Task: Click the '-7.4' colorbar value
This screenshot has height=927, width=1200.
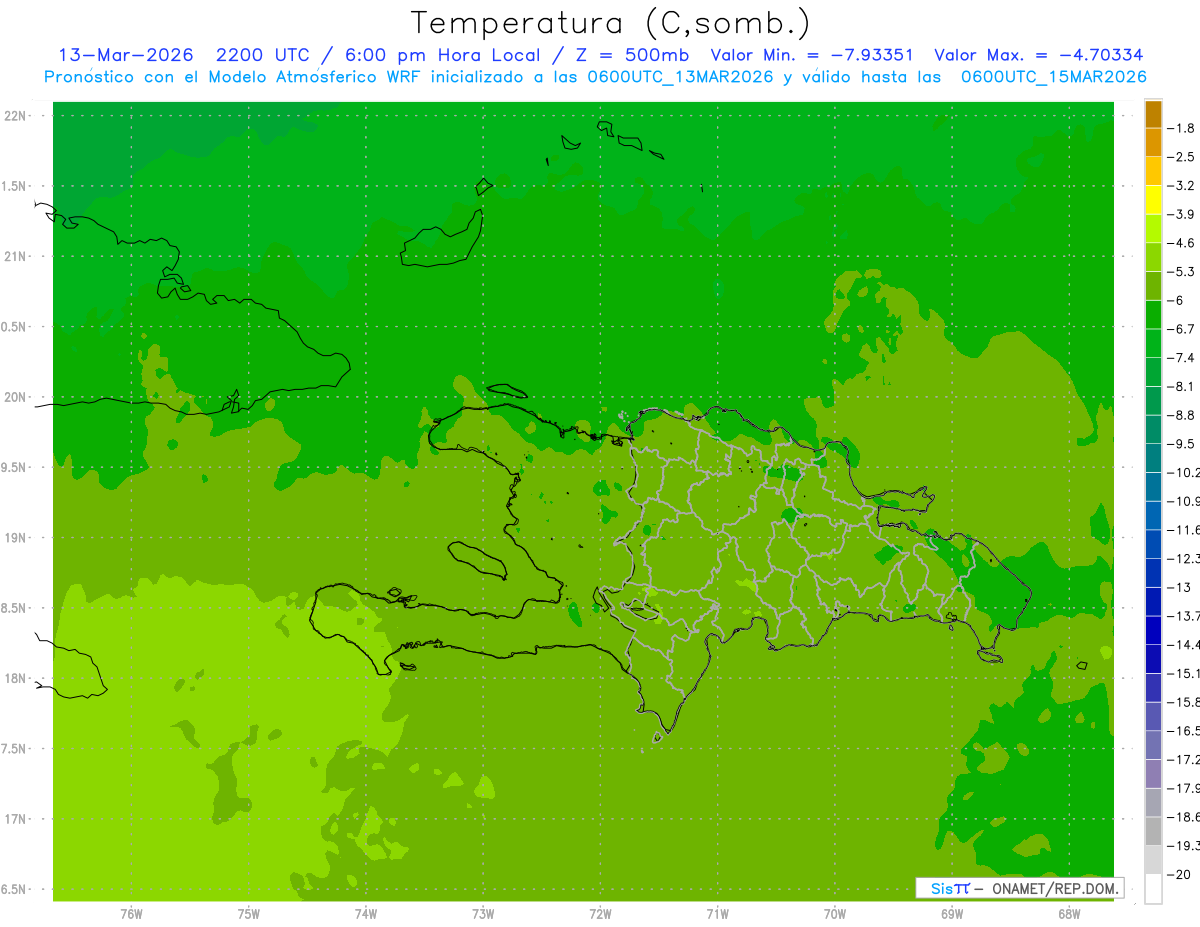Action: pos(1182,358)
